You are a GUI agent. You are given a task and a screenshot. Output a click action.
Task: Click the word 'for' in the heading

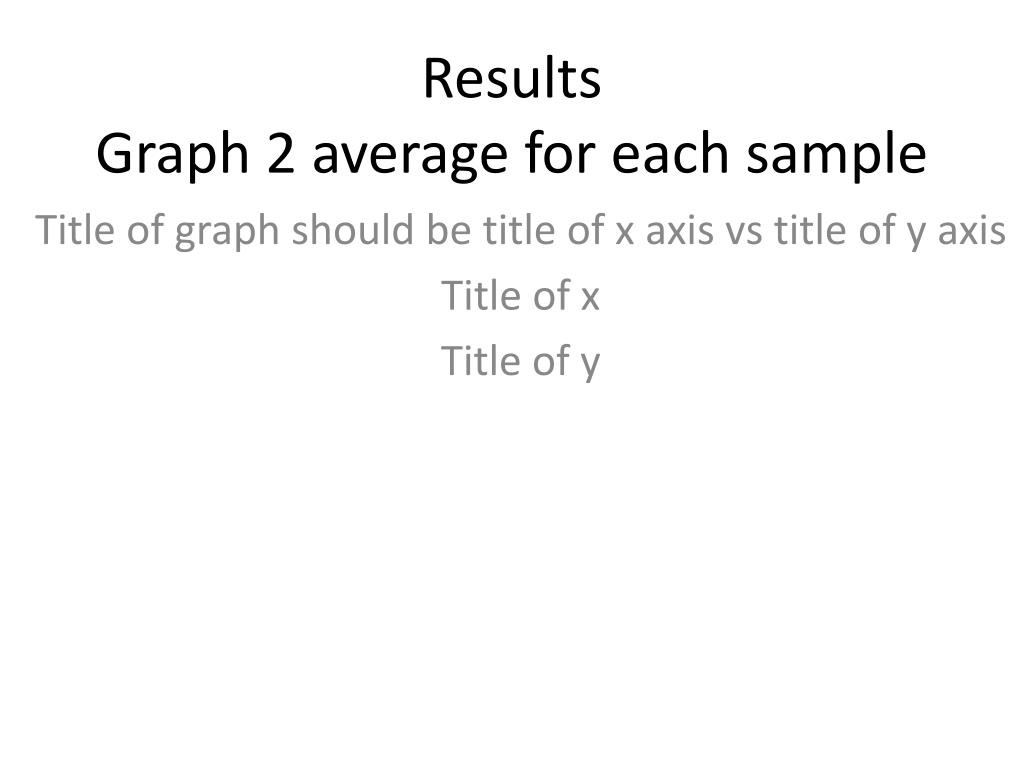[559, 152]
